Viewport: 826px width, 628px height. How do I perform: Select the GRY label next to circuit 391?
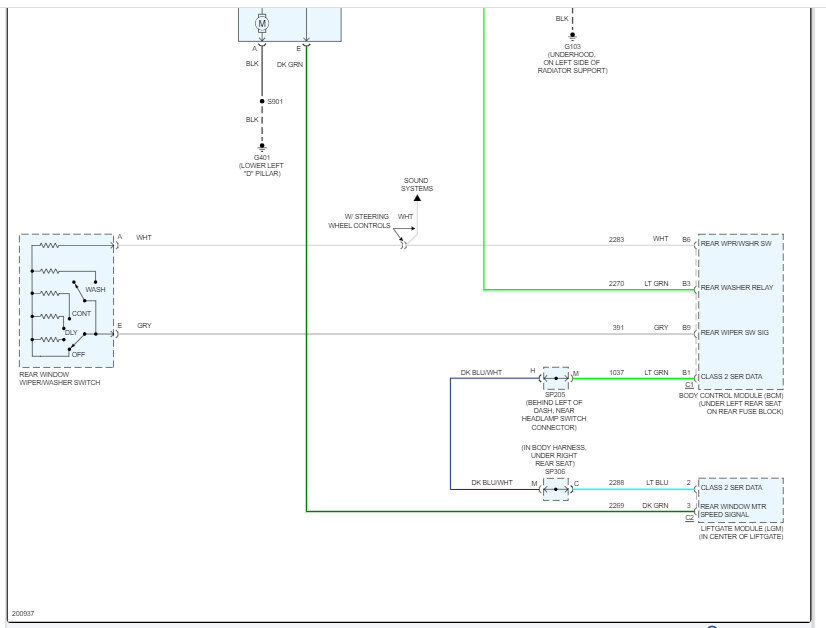pos(661,327)
